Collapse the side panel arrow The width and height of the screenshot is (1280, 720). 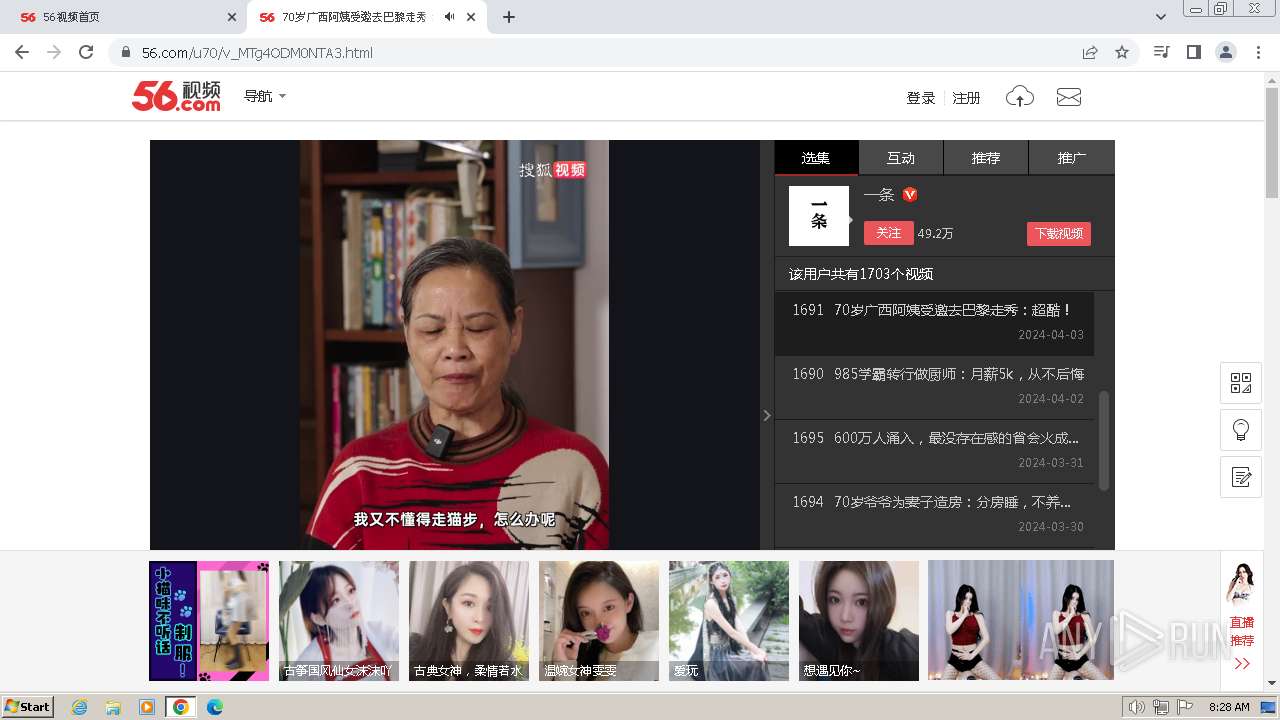pos(767,415)
